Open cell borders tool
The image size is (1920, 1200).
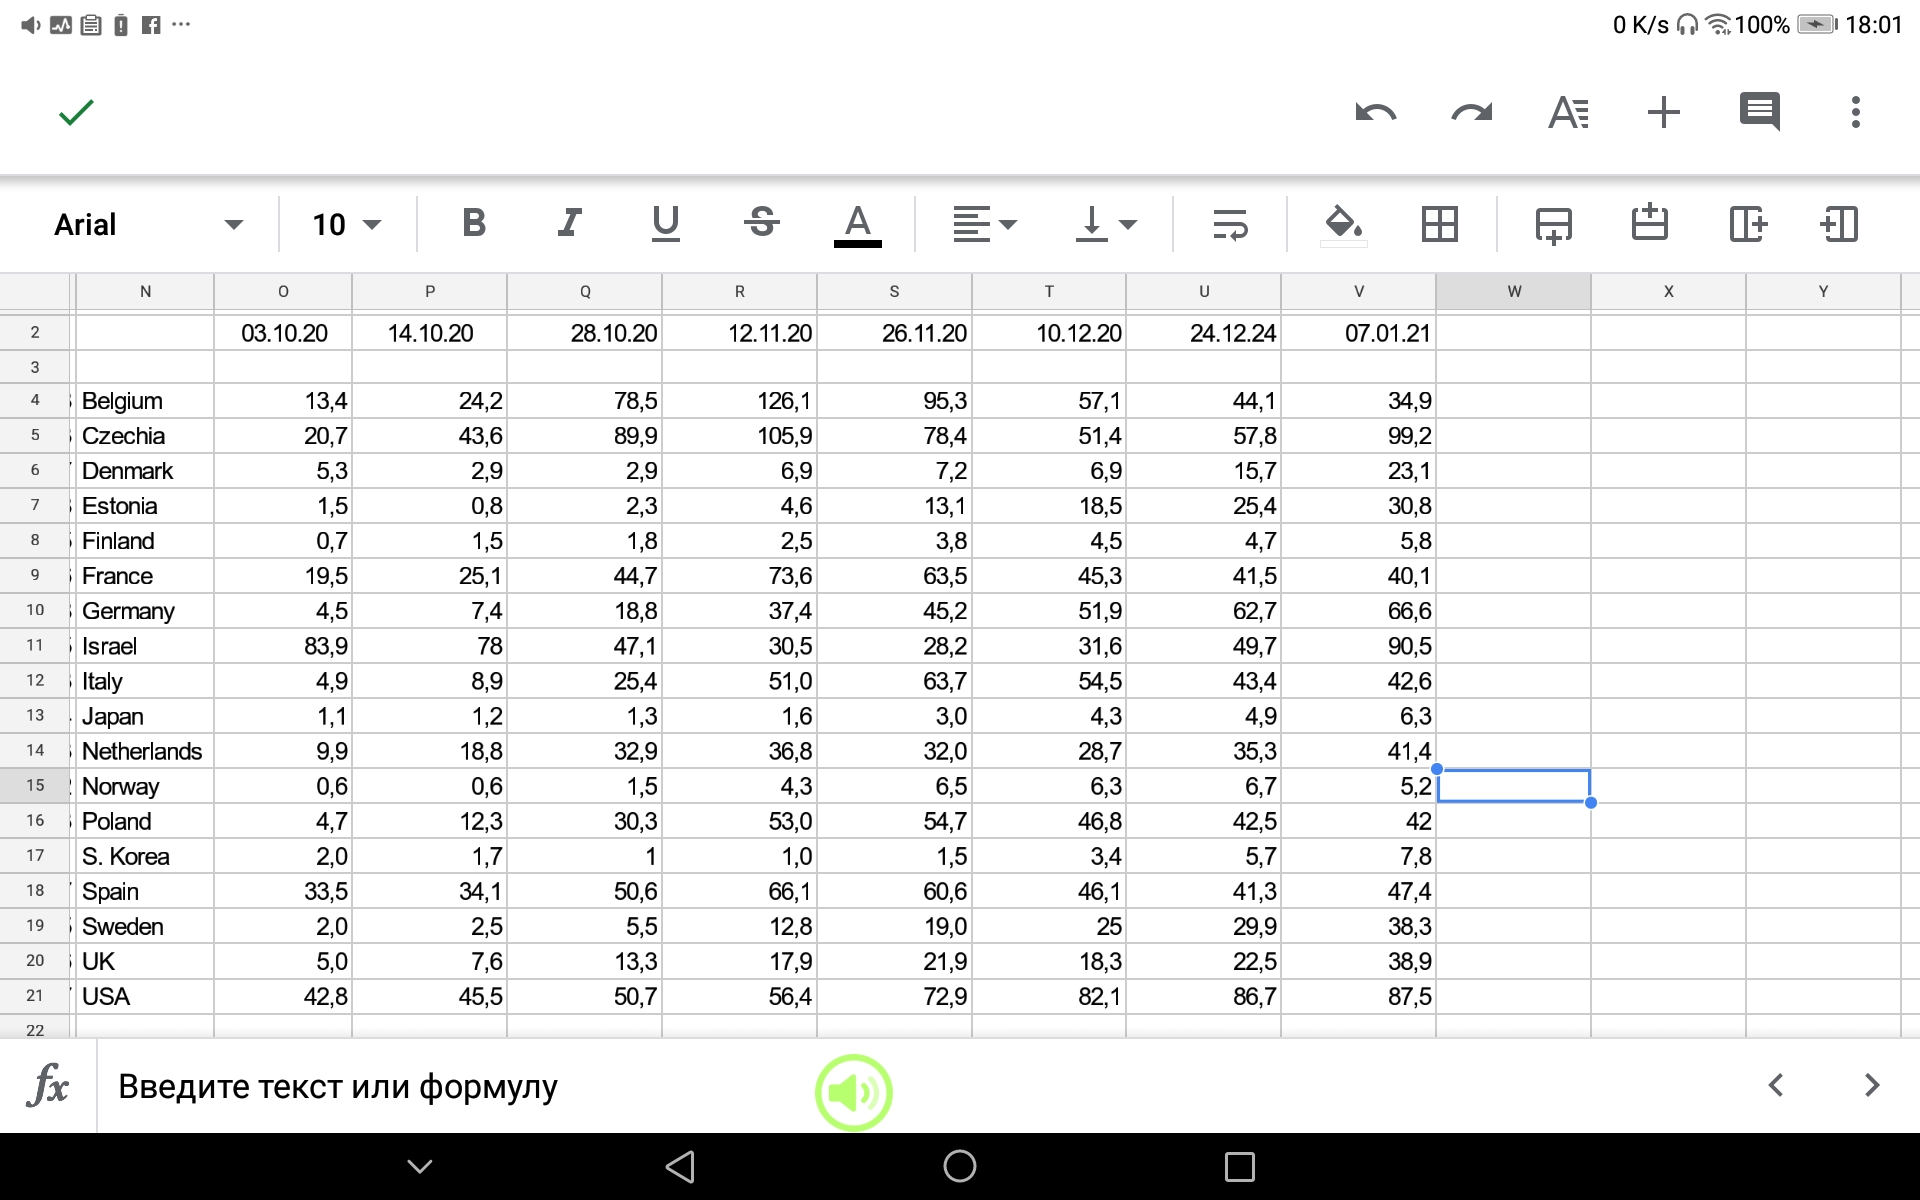pos(1439,224)
